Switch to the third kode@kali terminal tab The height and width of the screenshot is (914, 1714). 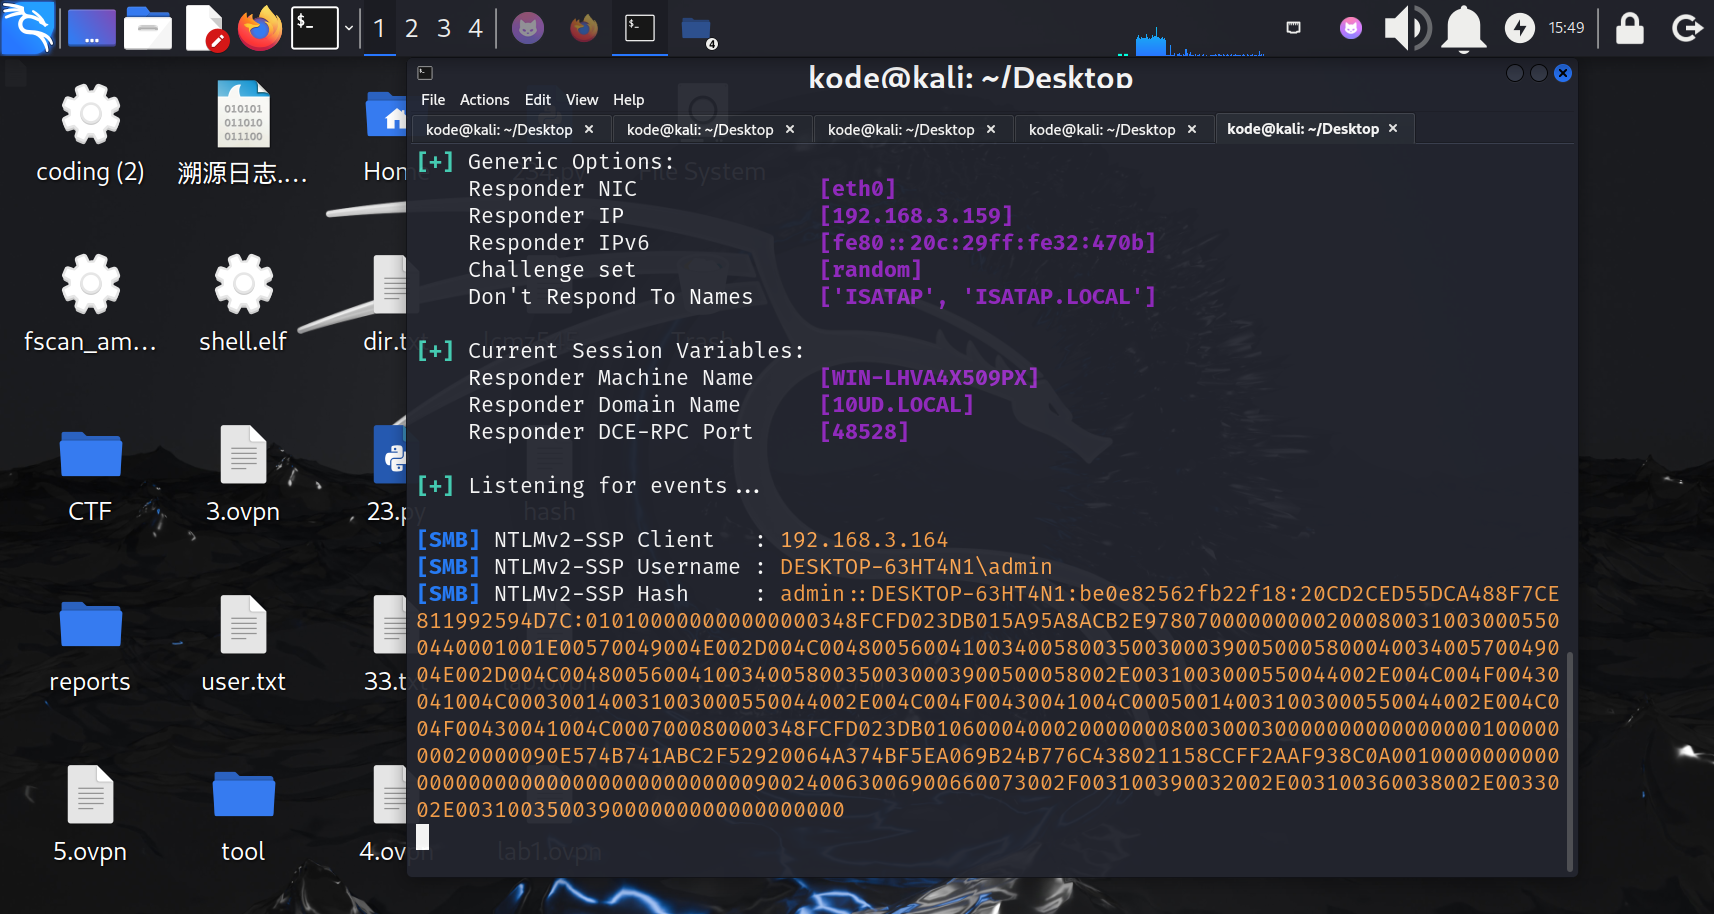coord(901,130)
